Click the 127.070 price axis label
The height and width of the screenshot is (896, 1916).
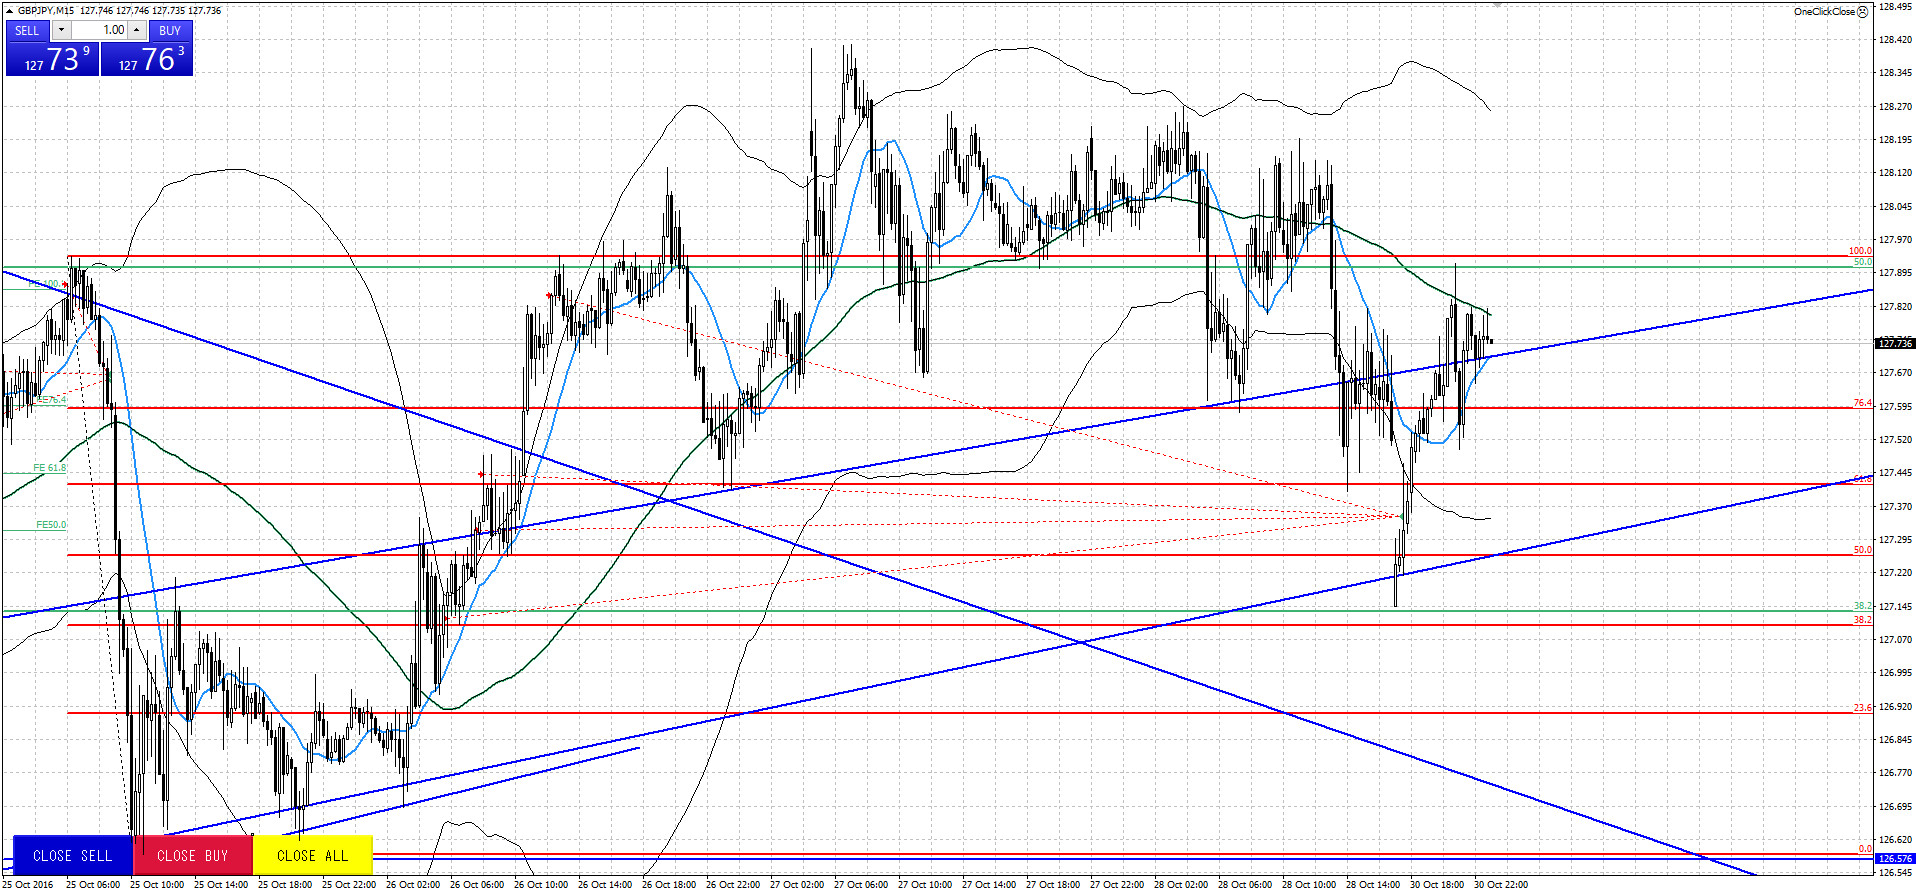tap(1895, 639)
